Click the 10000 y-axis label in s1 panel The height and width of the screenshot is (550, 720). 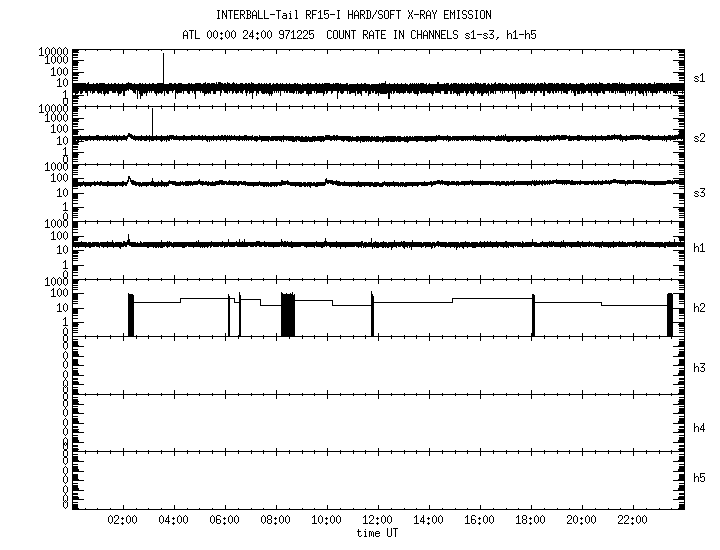point(54,52)
